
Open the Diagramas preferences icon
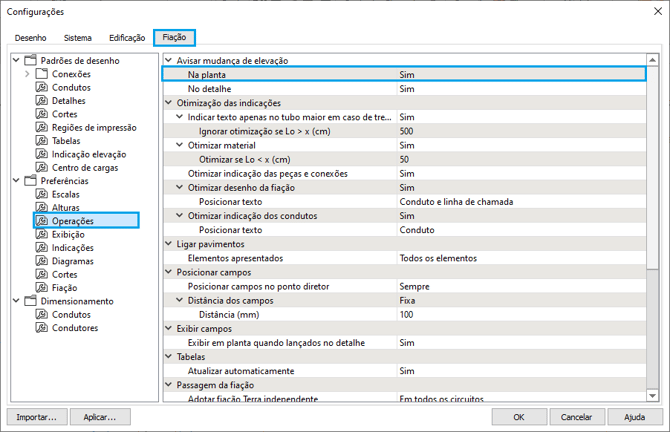coord(42,260)
